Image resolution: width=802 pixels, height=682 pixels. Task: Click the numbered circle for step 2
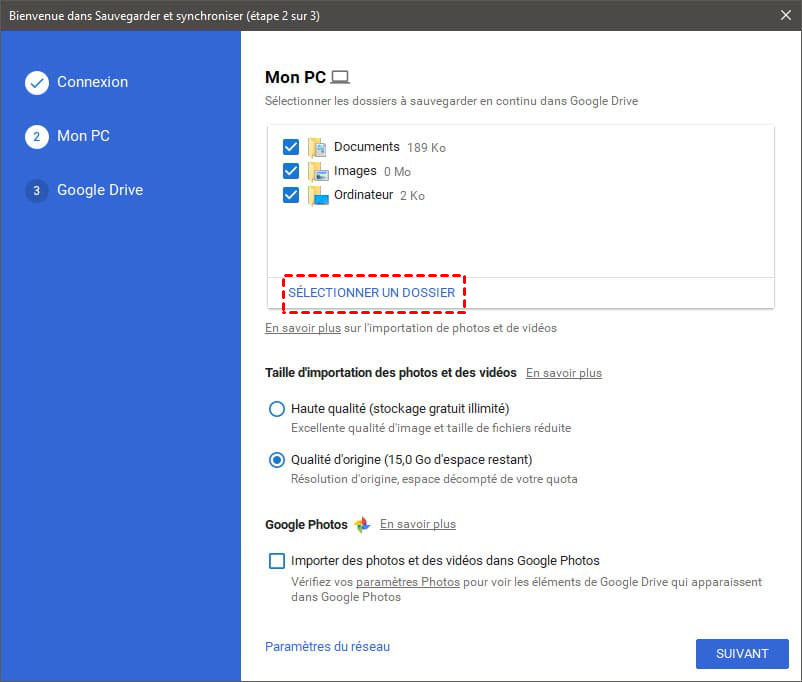point(36,138)
